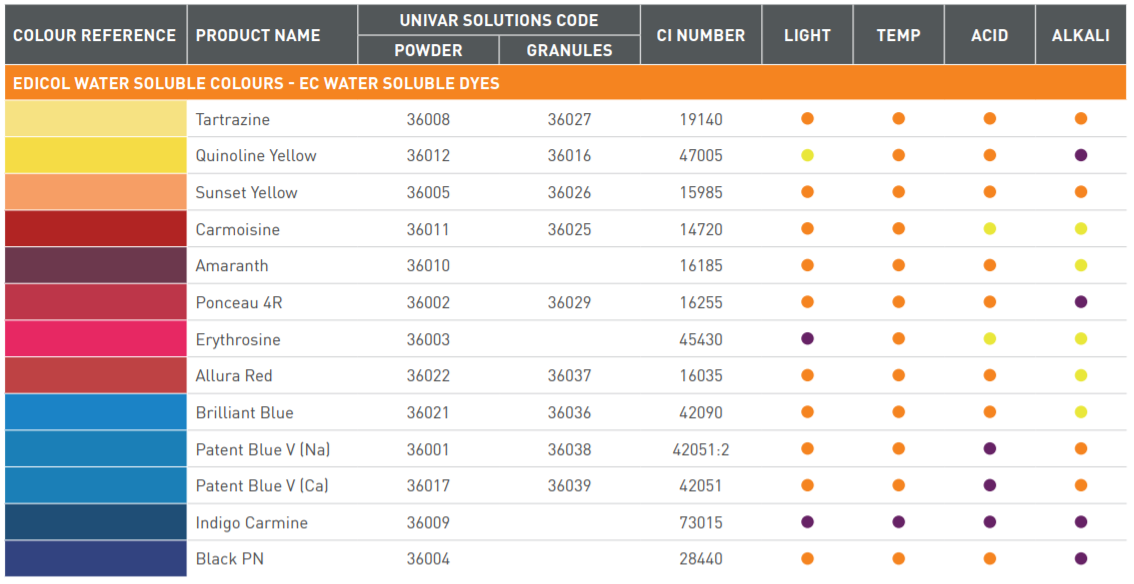
Task: Click the purple ALKALI dot for Quinoline Yellow
Action: point(1080,155)
